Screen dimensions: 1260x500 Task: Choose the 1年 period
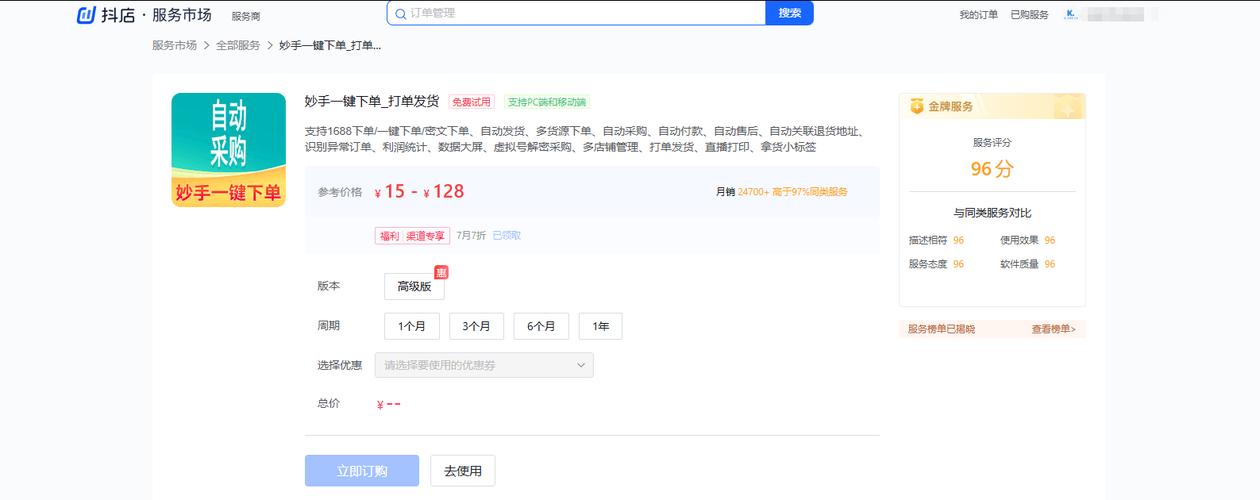pyautogui.click(x=600, y=326)
